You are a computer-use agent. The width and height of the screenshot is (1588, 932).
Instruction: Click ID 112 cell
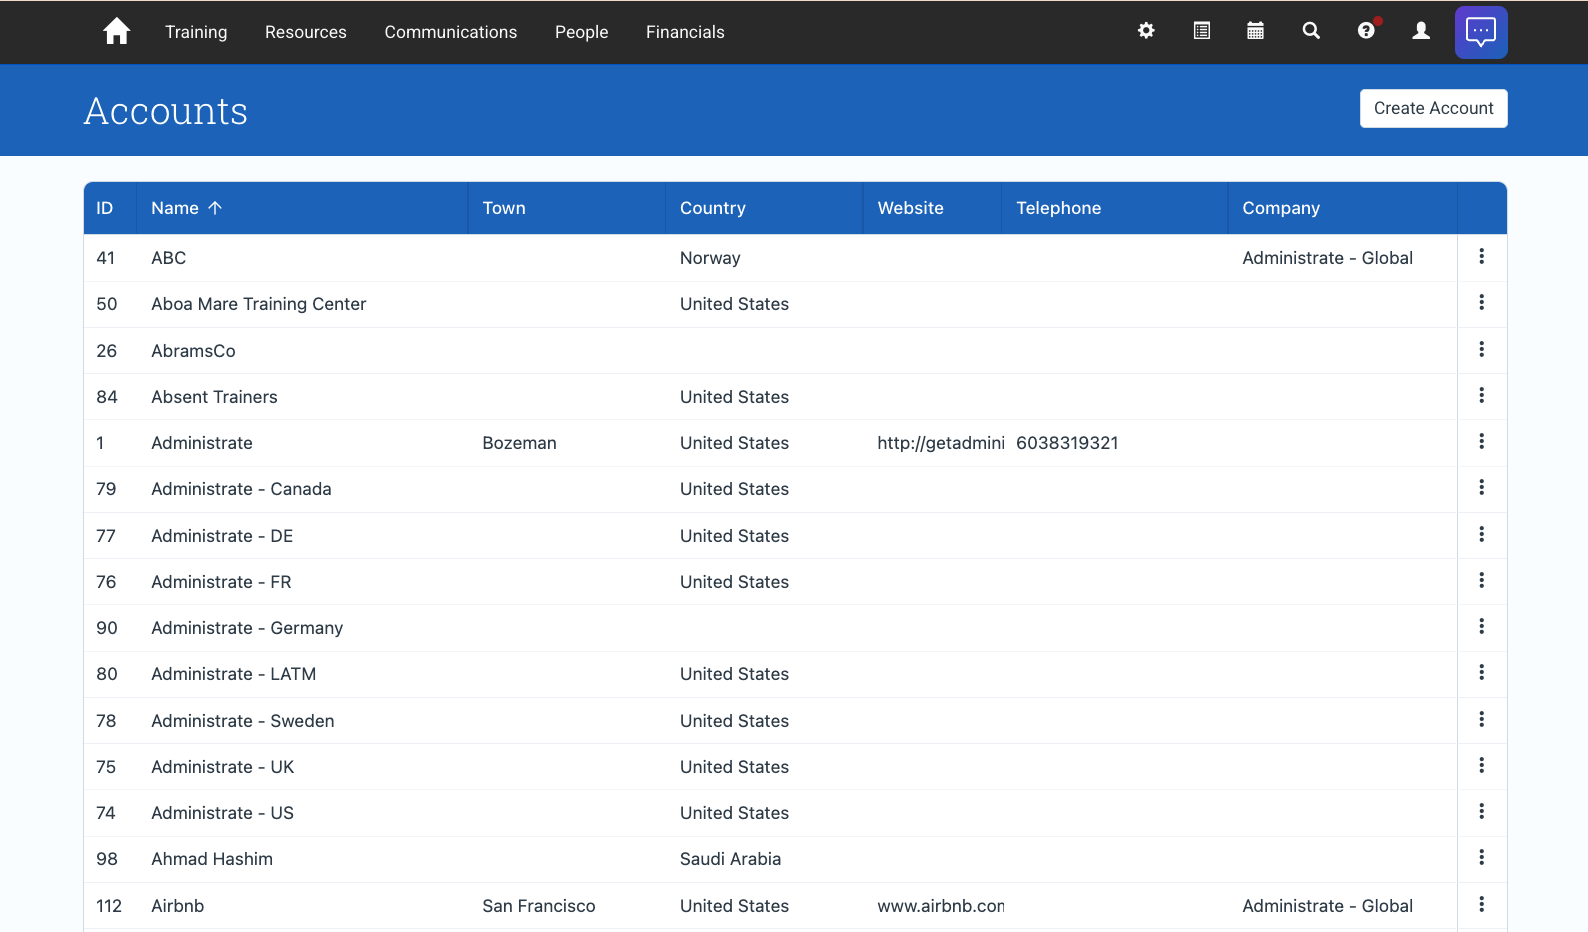[x=109, y=906]
